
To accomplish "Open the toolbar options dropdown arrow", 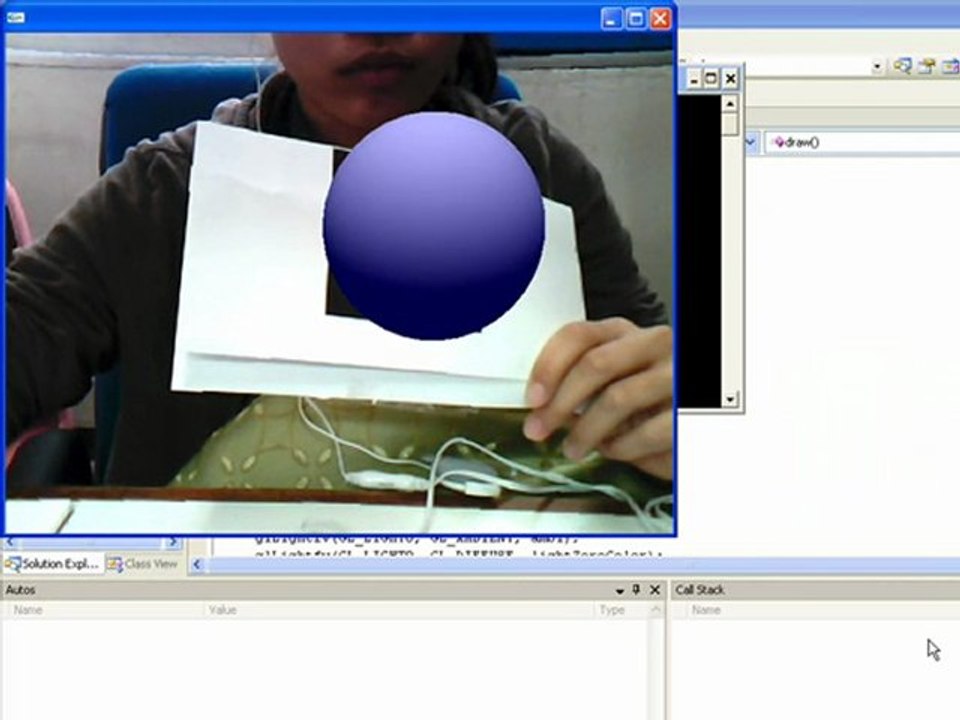I will tap(877, 66).
